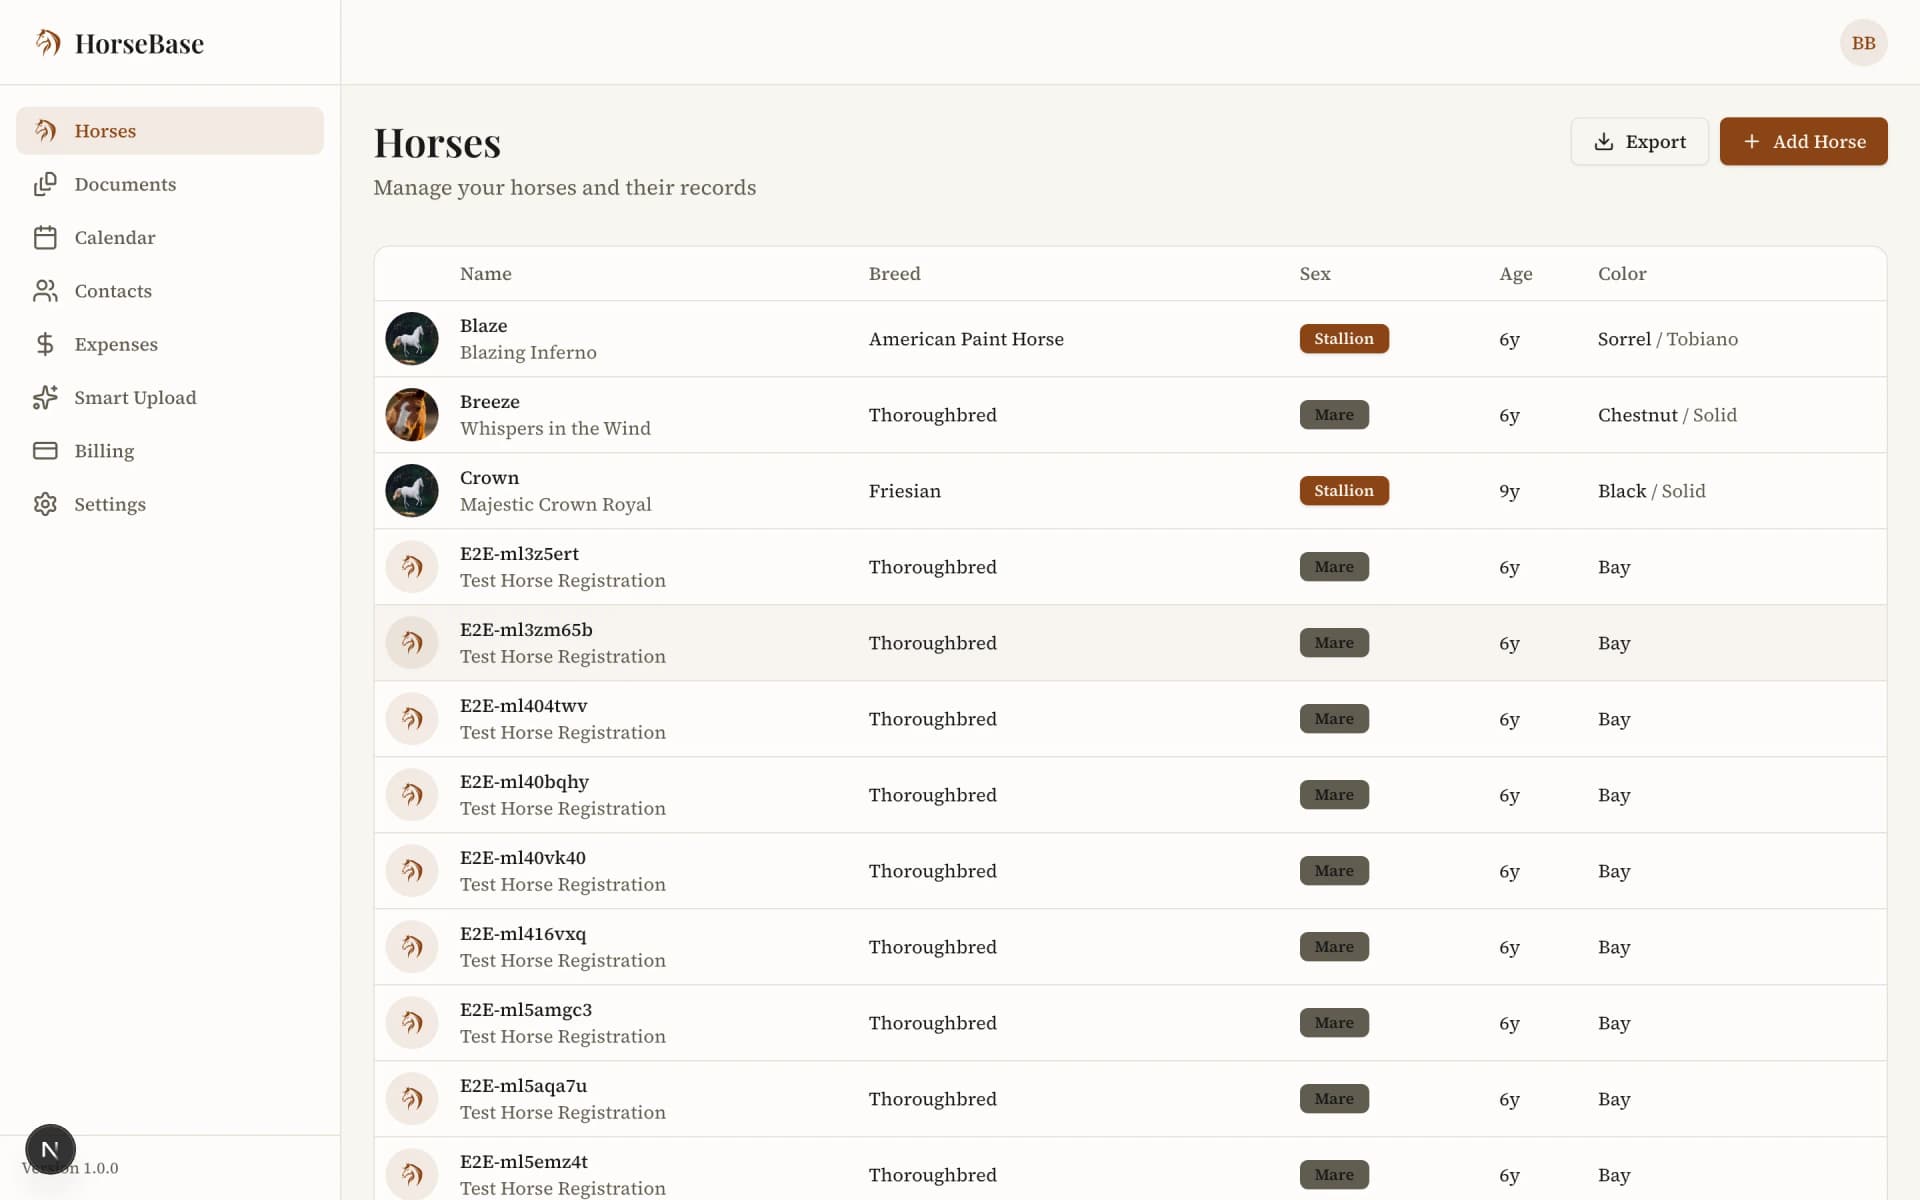The width and height of the screenshot is (1920, 1200).
Task: Click the N badge at bottom left
Action: (50, 1149)
